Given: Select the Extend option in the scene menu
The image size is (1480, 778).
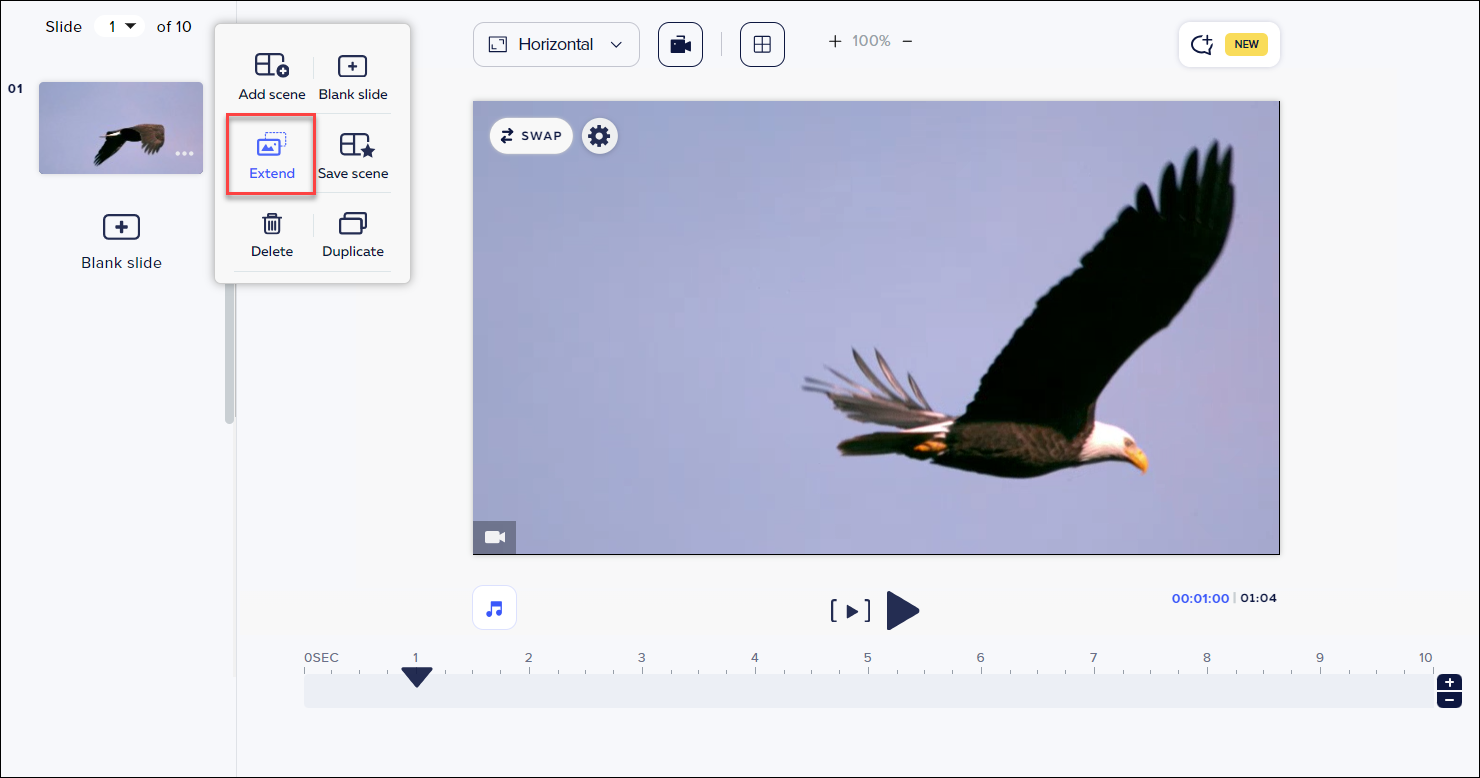Looking at the screenshot, I should (271, 154).
